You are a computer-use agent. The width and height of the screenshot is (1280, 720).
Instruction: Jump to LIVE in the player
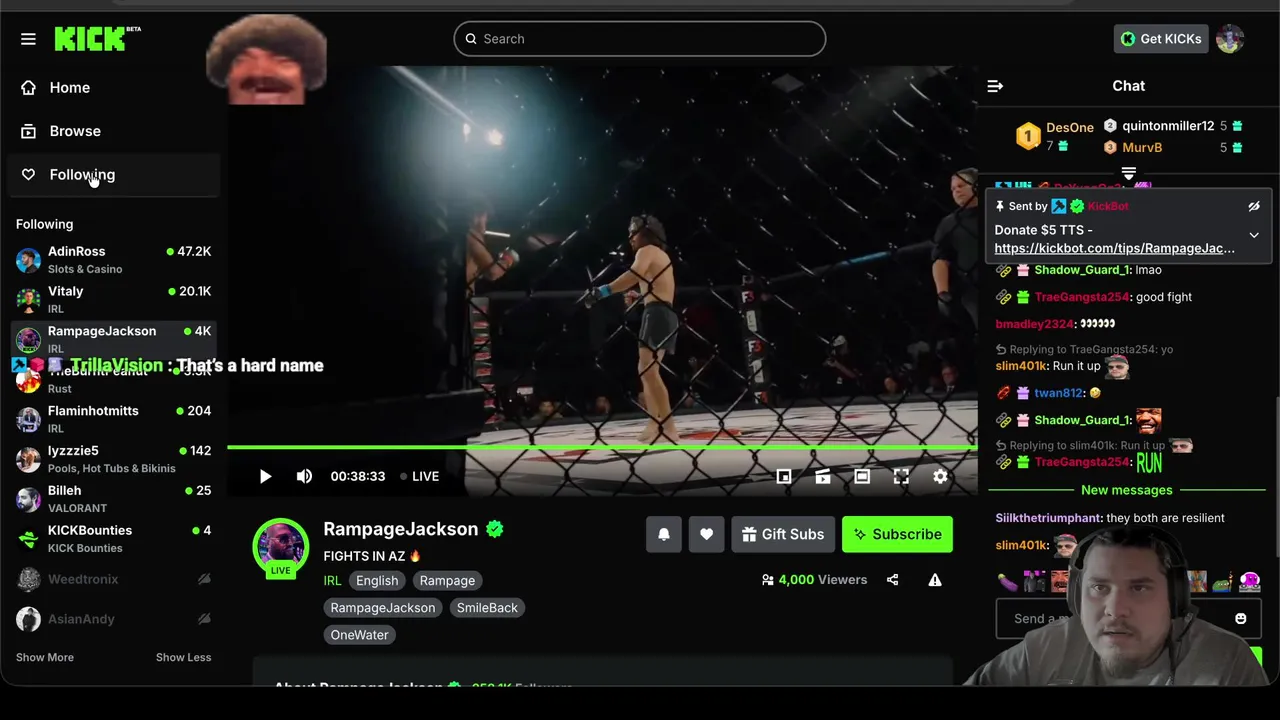[x=420, y=476]
